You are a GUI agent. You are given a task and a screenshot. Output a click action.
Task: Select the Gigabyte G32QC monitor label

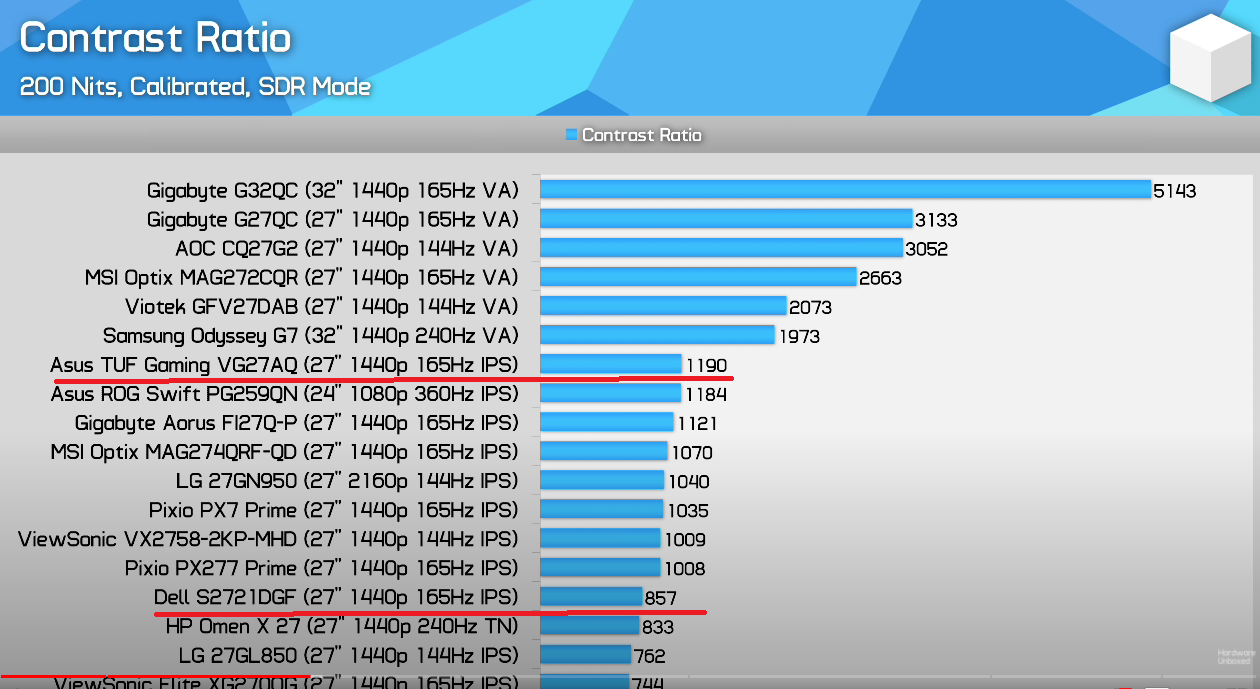click(x=333, y=190)
